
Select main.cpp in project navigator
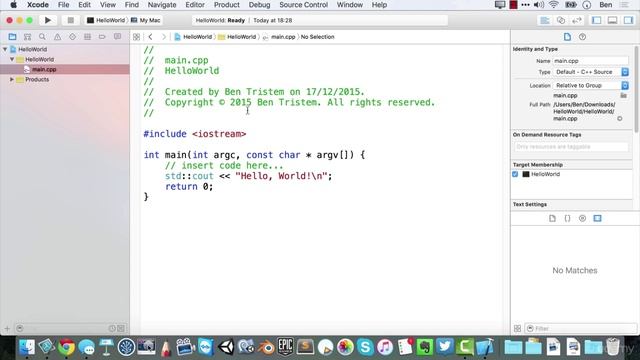pyautogui.click(x=44, y=69)
